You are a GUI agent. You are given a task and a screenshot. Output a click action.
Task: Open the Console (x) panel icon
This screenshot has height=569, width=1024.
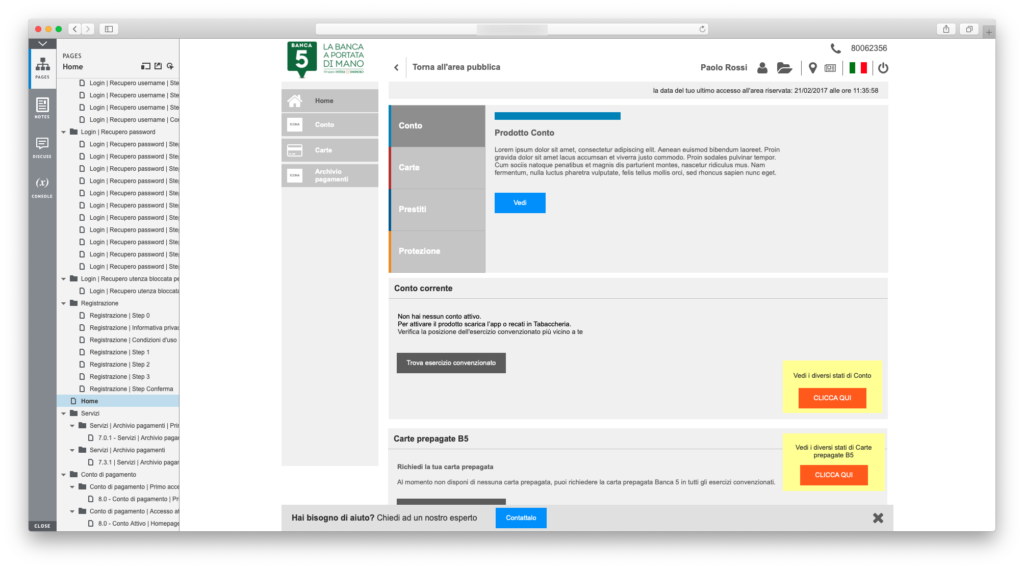coord(42,187)
